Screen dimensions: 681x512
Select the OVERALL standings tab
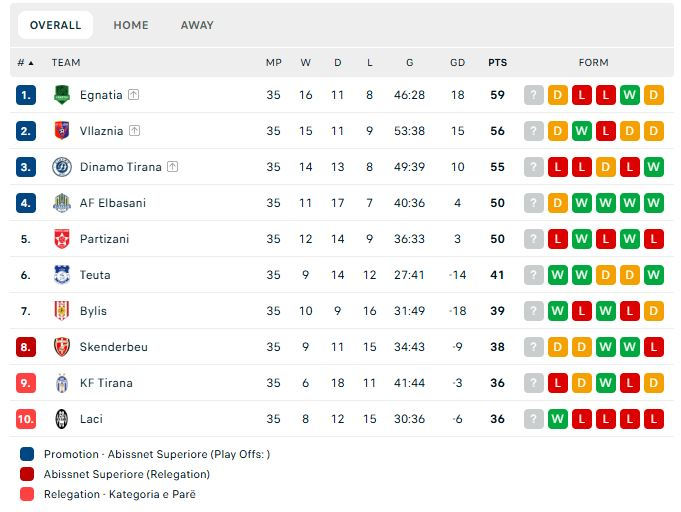pyautogui.click(x=56, y=25)
